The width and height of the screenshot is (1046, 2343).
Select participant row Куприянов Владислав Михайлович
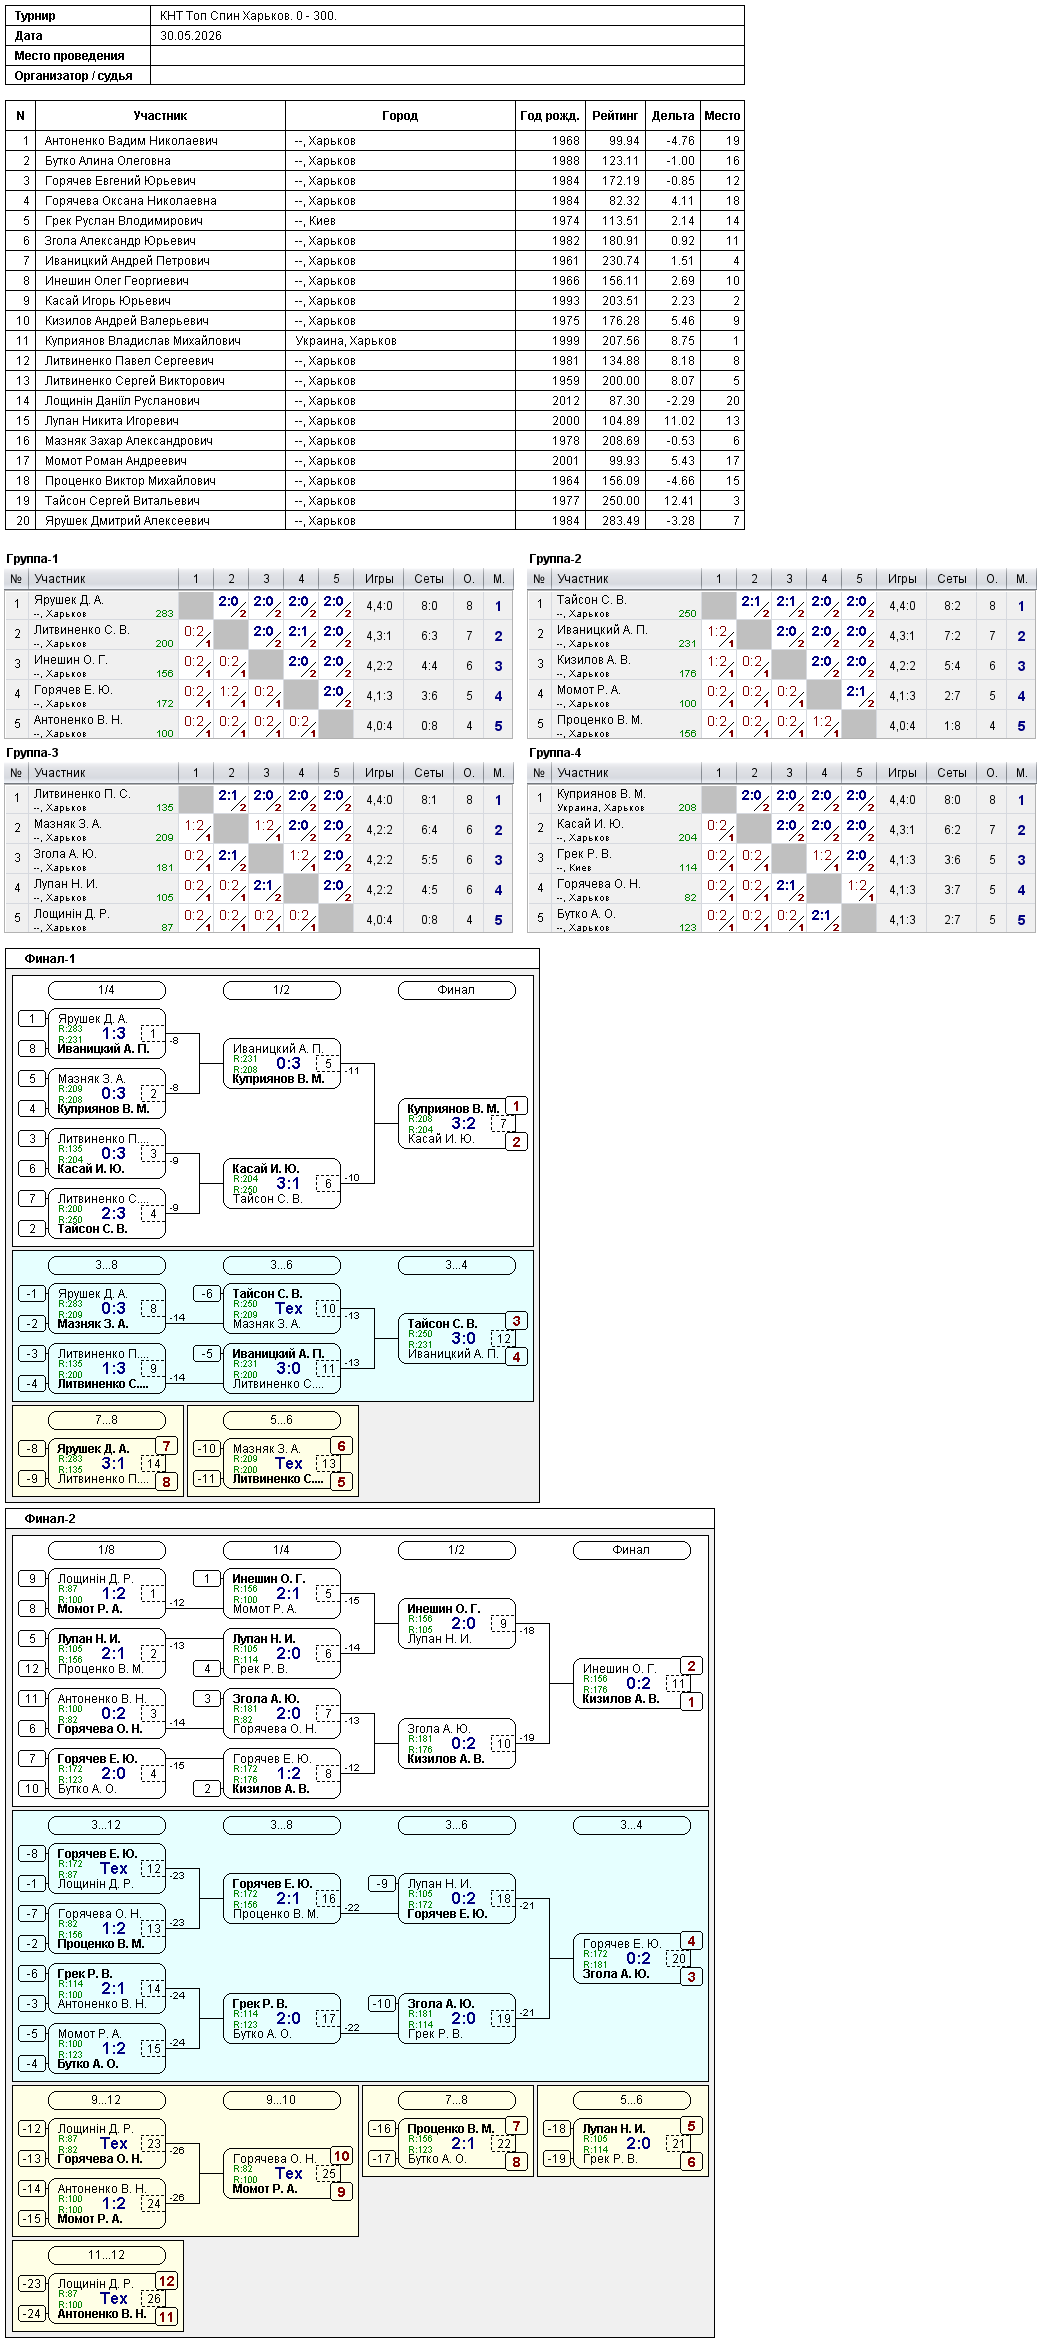375,341
